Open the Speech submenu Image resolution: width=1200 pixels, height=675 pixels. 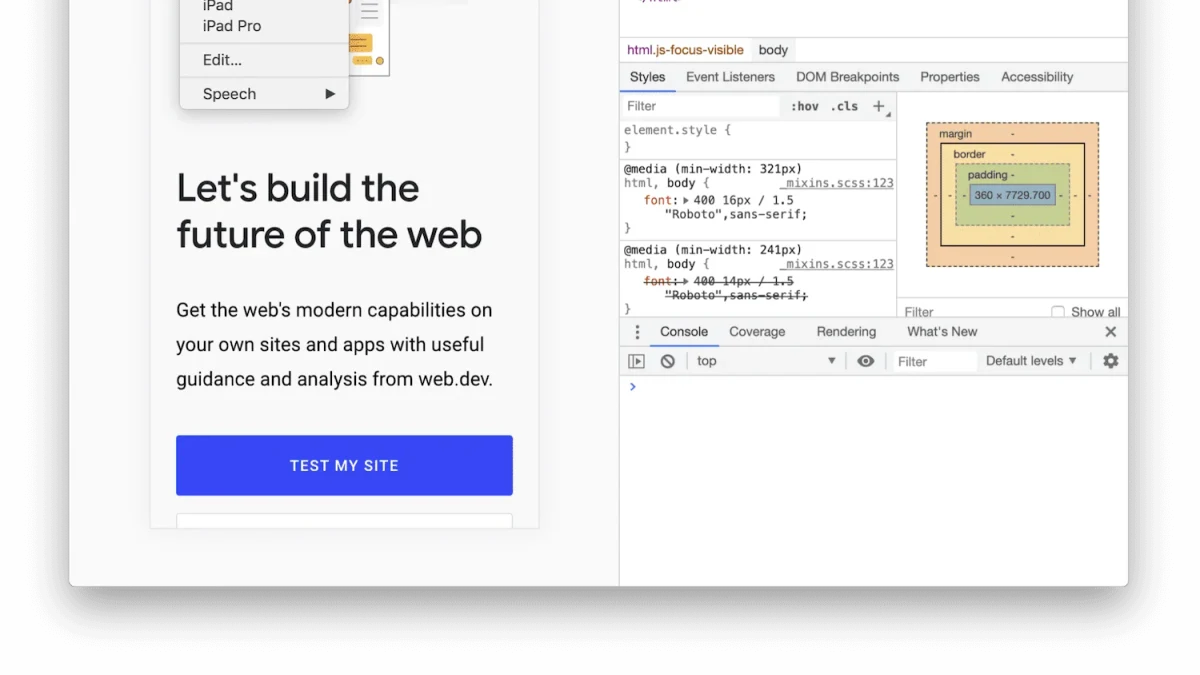264,94
